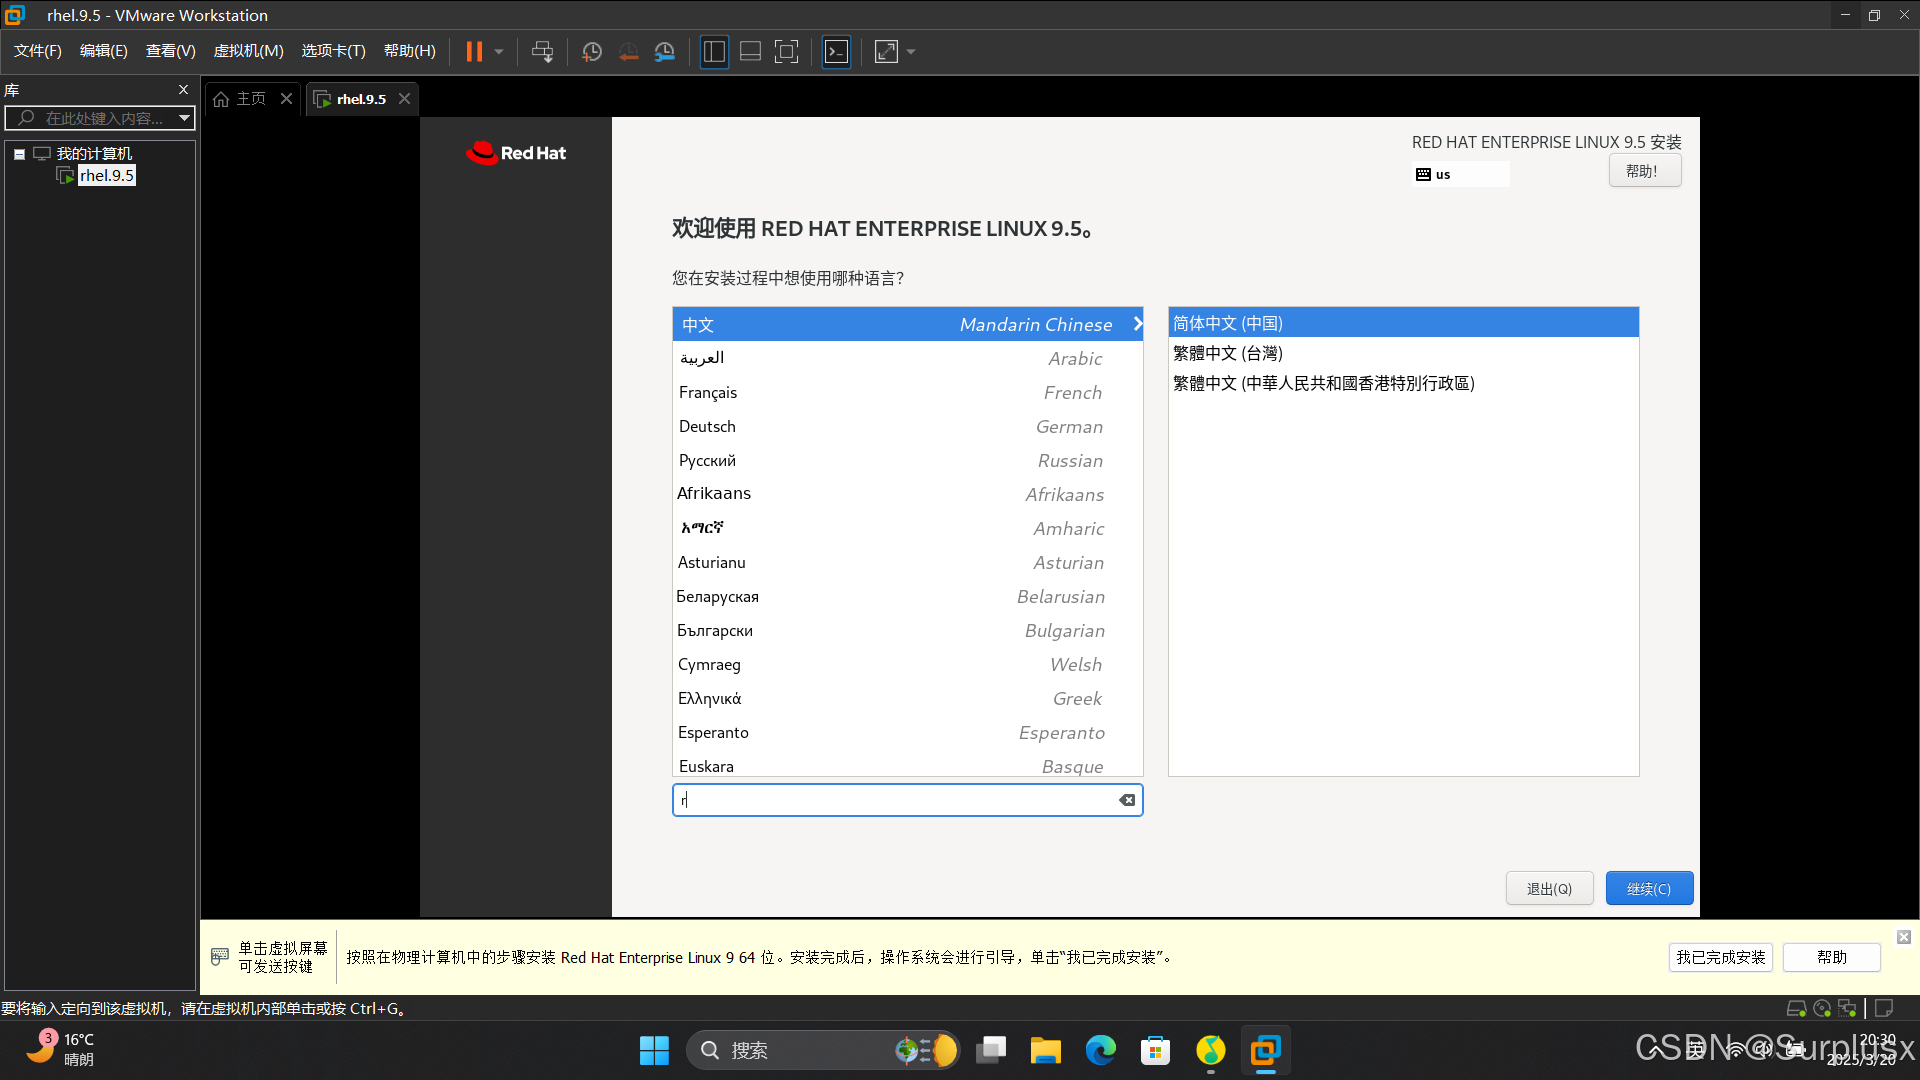Open the power options dropdown arrow
The height and width of the screenshot is (1080, 1920).
point(499,52)
